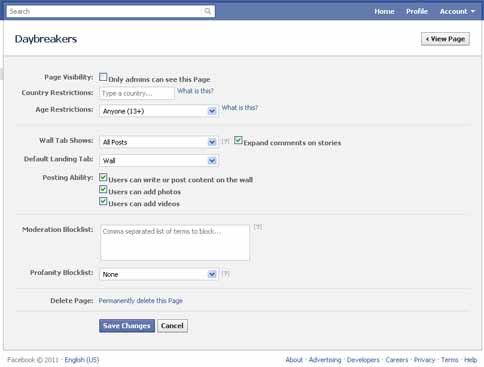Click the Cancel button
The height and width of the screenshot is (367, 484).
tap(172, 326)
